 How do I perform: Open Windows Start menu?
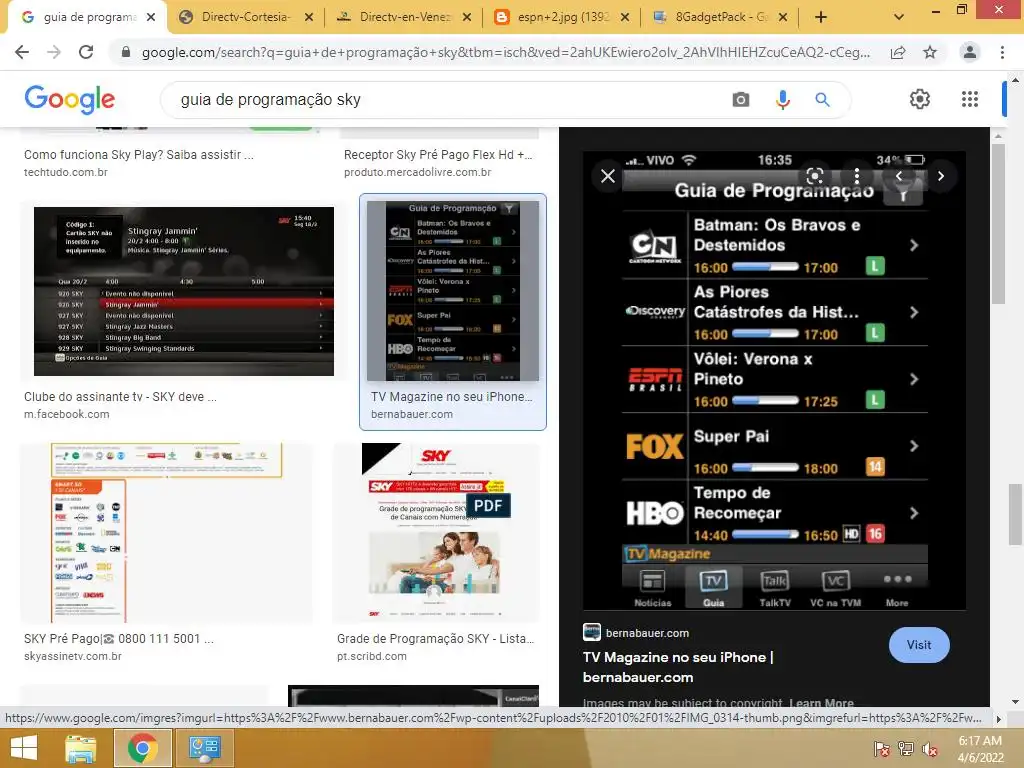click(24, 748)
